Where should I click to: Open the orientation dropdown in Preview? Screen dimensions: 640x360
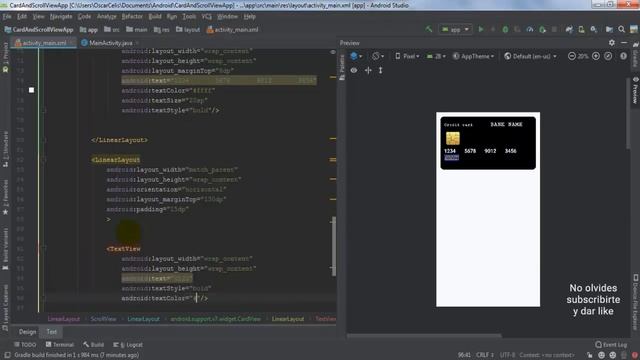[x=378, y=56]
